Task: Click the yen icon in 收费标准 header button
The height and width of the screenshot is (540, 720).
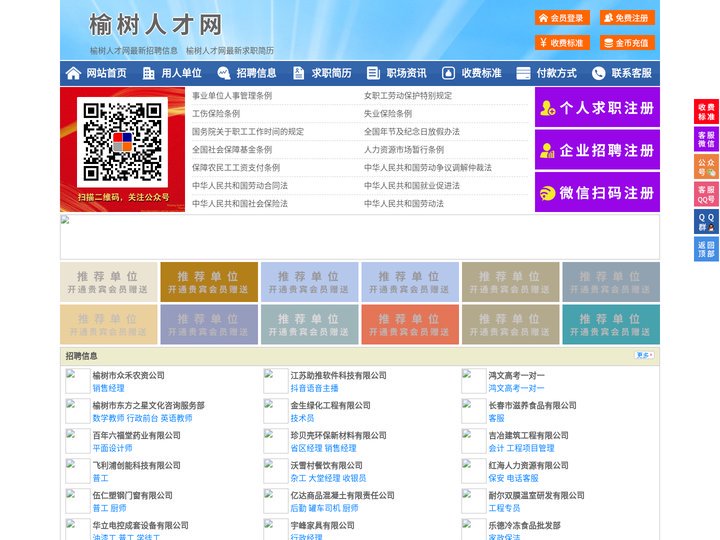Action: 543,43
